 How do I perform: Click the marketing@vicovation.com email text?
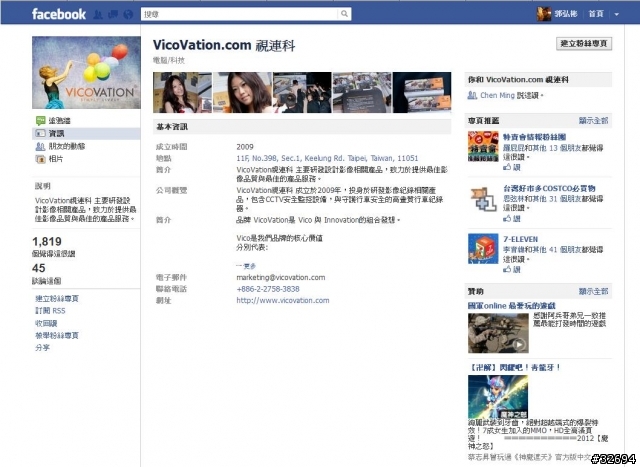pyautogui.click(x=281, y=278)
